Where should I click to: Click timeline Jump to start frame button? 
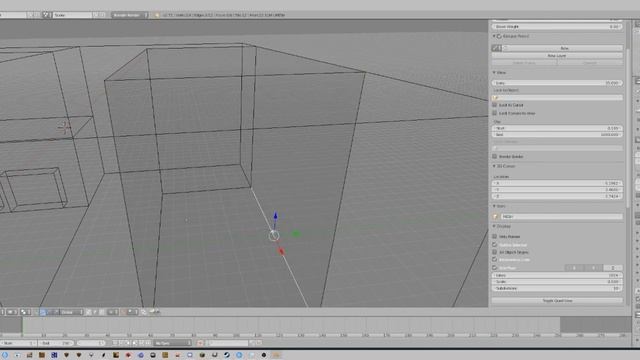pos(116,343)
